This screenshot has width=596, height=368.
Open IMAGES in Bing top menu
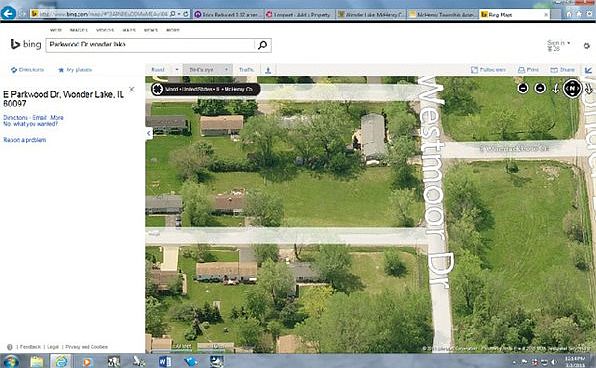(79, 30)
